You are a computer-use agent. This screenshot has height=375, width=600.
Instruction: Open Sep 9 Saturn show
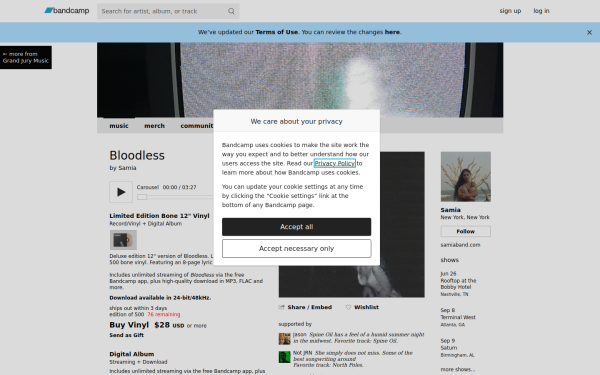click(x=457, y=347)
